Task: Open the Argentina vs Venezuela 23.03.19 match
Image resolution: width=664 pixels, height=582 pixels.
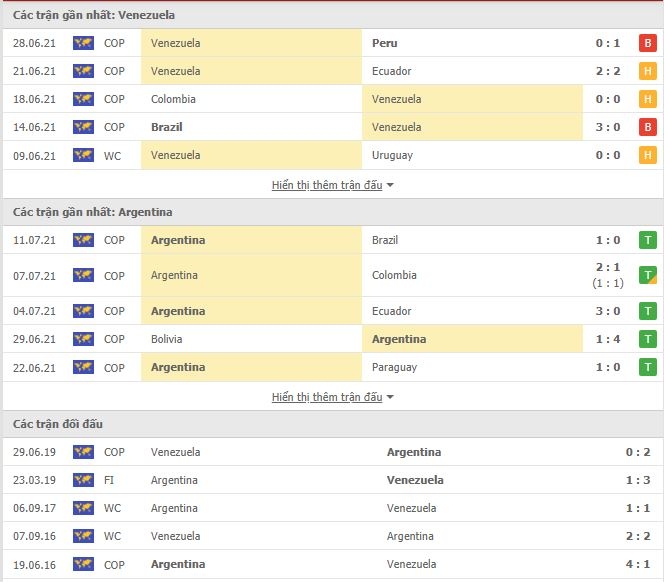Action: 332,480
